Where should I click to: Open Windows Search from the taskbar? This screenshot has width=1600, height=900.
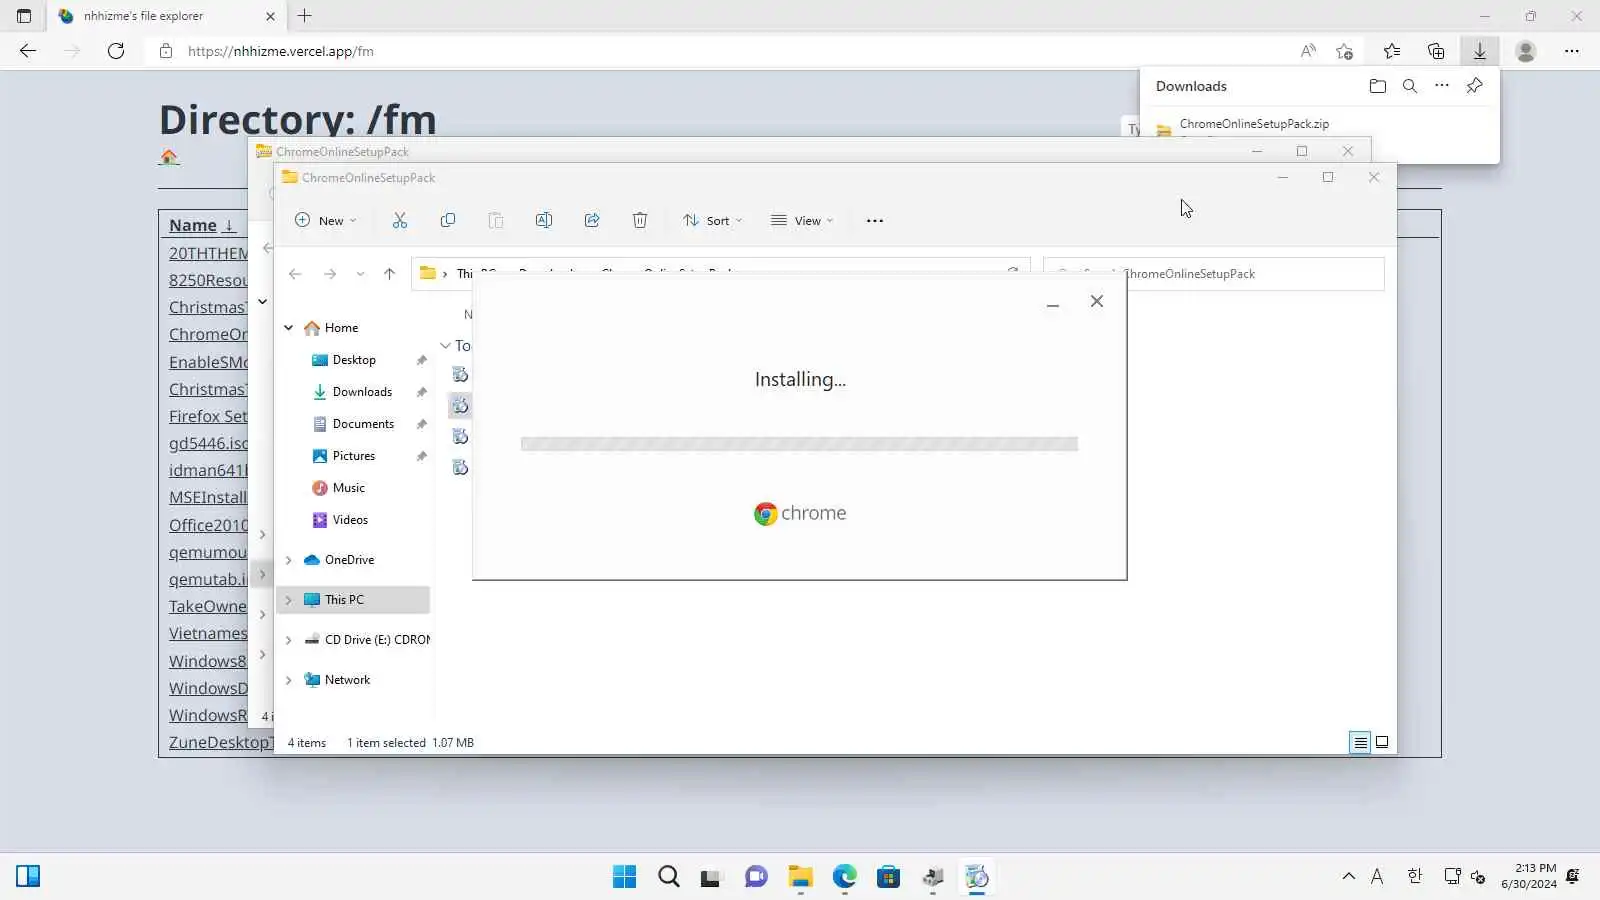[669, 877]
